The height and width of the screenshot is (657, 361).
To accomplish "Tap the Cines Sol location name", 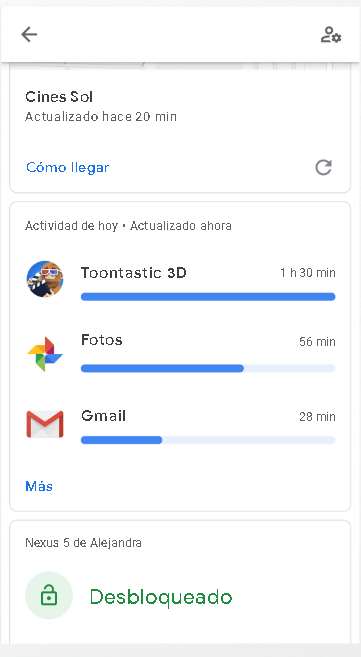I will [x=59, y=97].
